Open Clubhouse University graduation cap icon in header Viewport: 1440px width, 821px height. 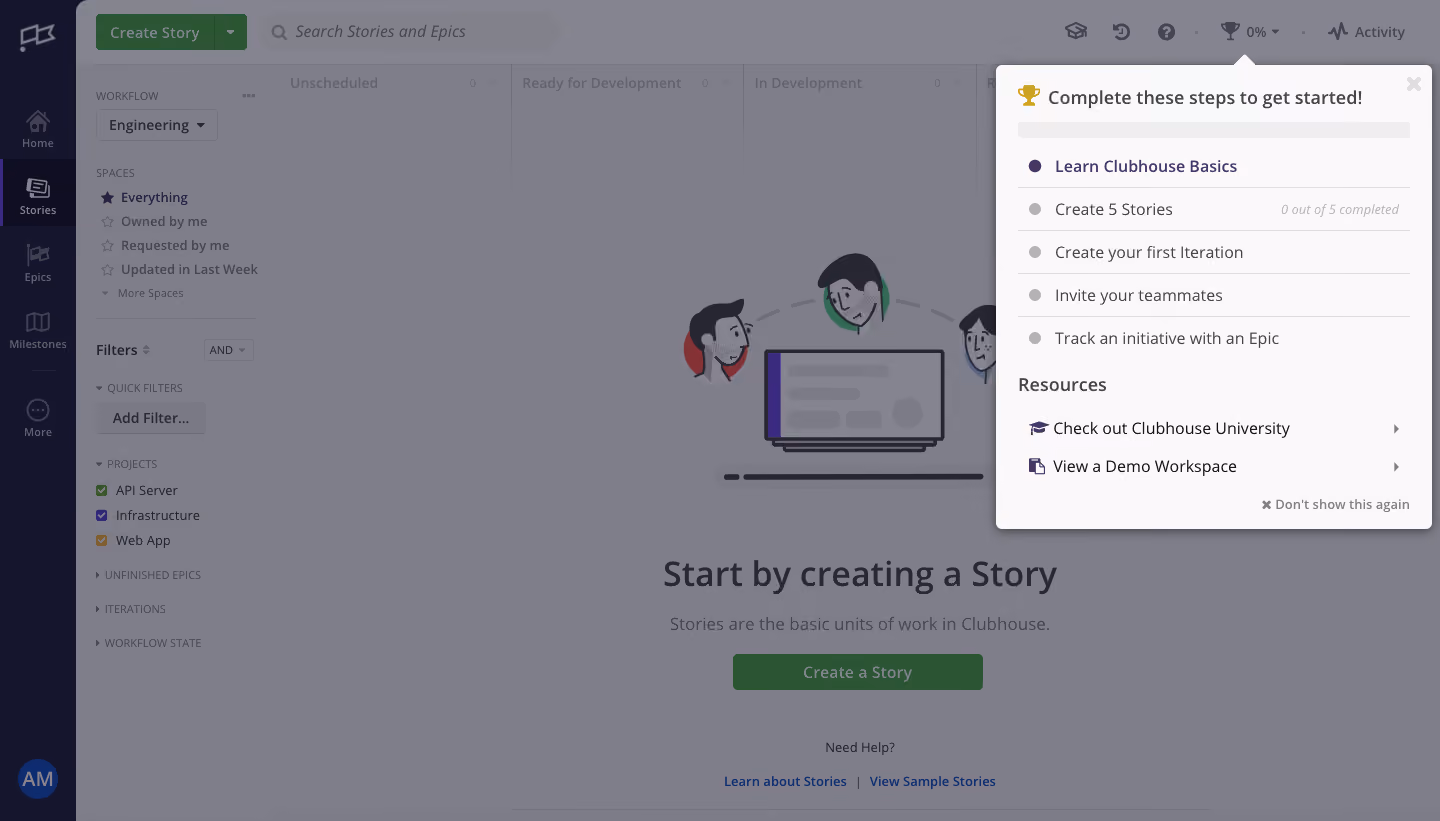coord(1076,32)
